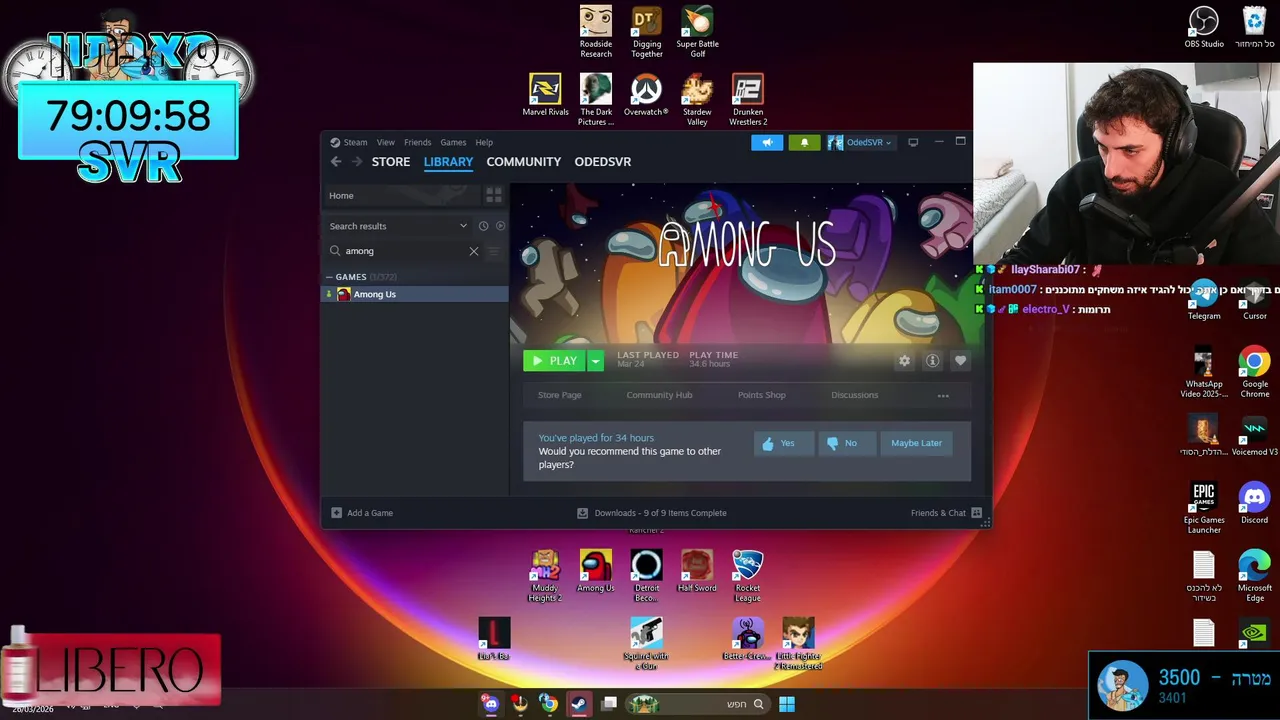
Task: Show game info icon
Action: coord(932,361)
